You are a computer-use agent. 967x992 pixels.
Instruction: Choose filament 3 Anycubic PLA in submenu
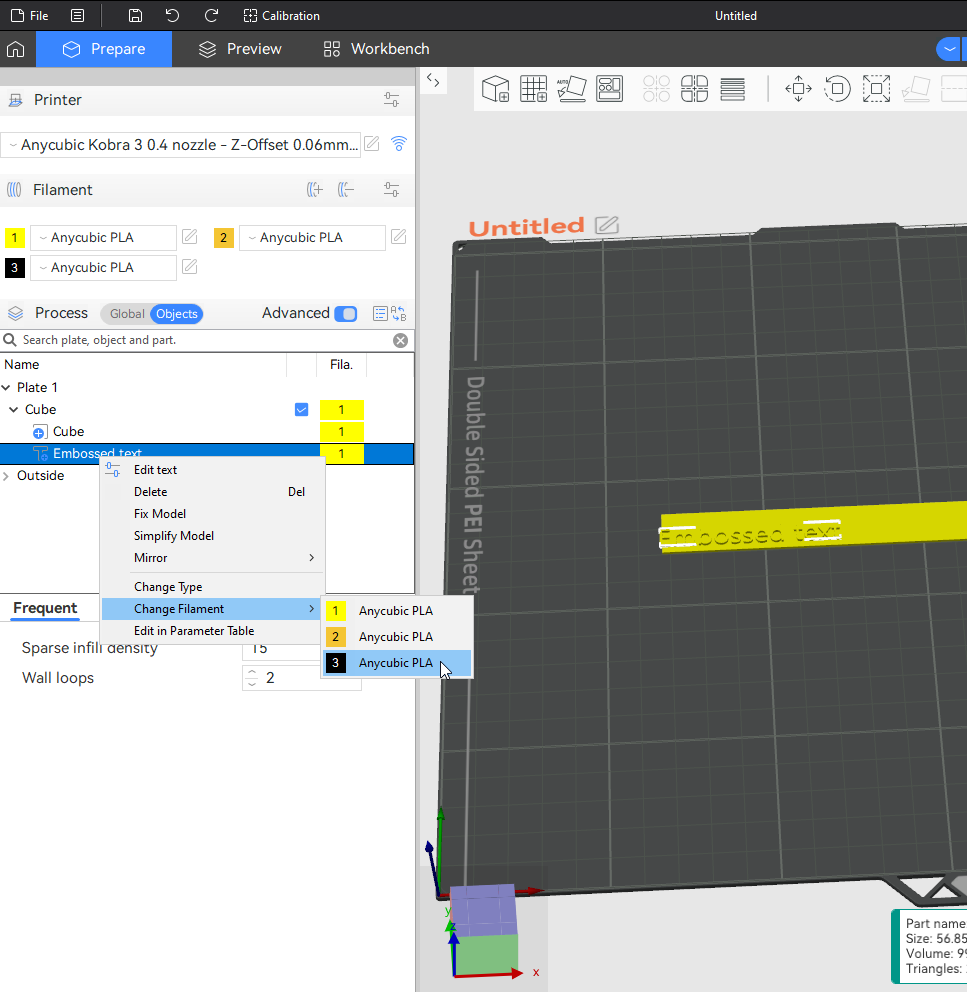pos(396,663)
